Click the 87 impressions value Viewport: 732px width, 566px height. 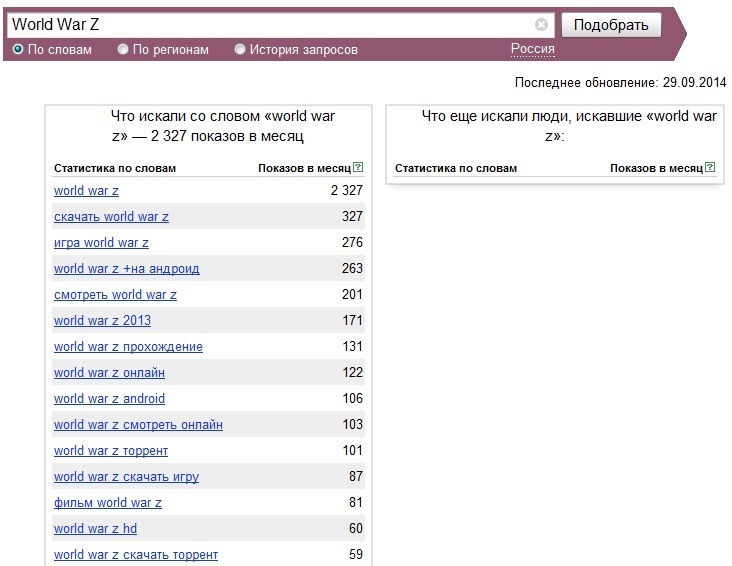pos(356,476)
